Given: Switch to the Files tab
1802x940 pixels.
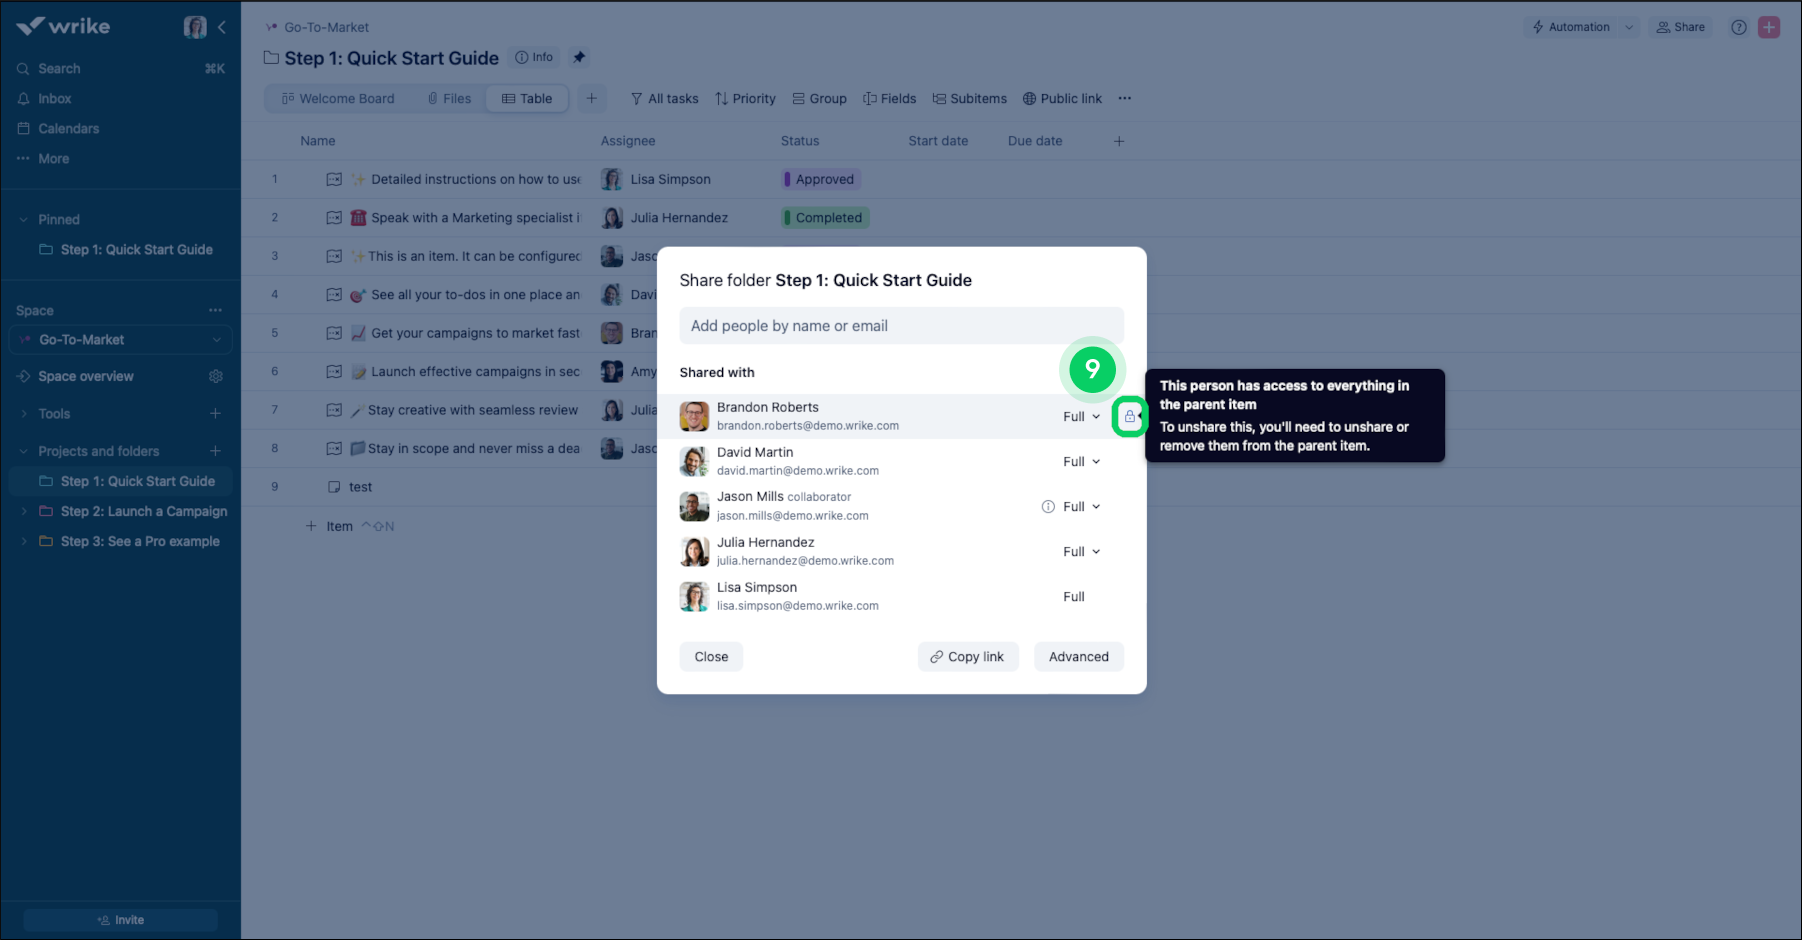Looking at the screenshot, I should click(449, 98).
